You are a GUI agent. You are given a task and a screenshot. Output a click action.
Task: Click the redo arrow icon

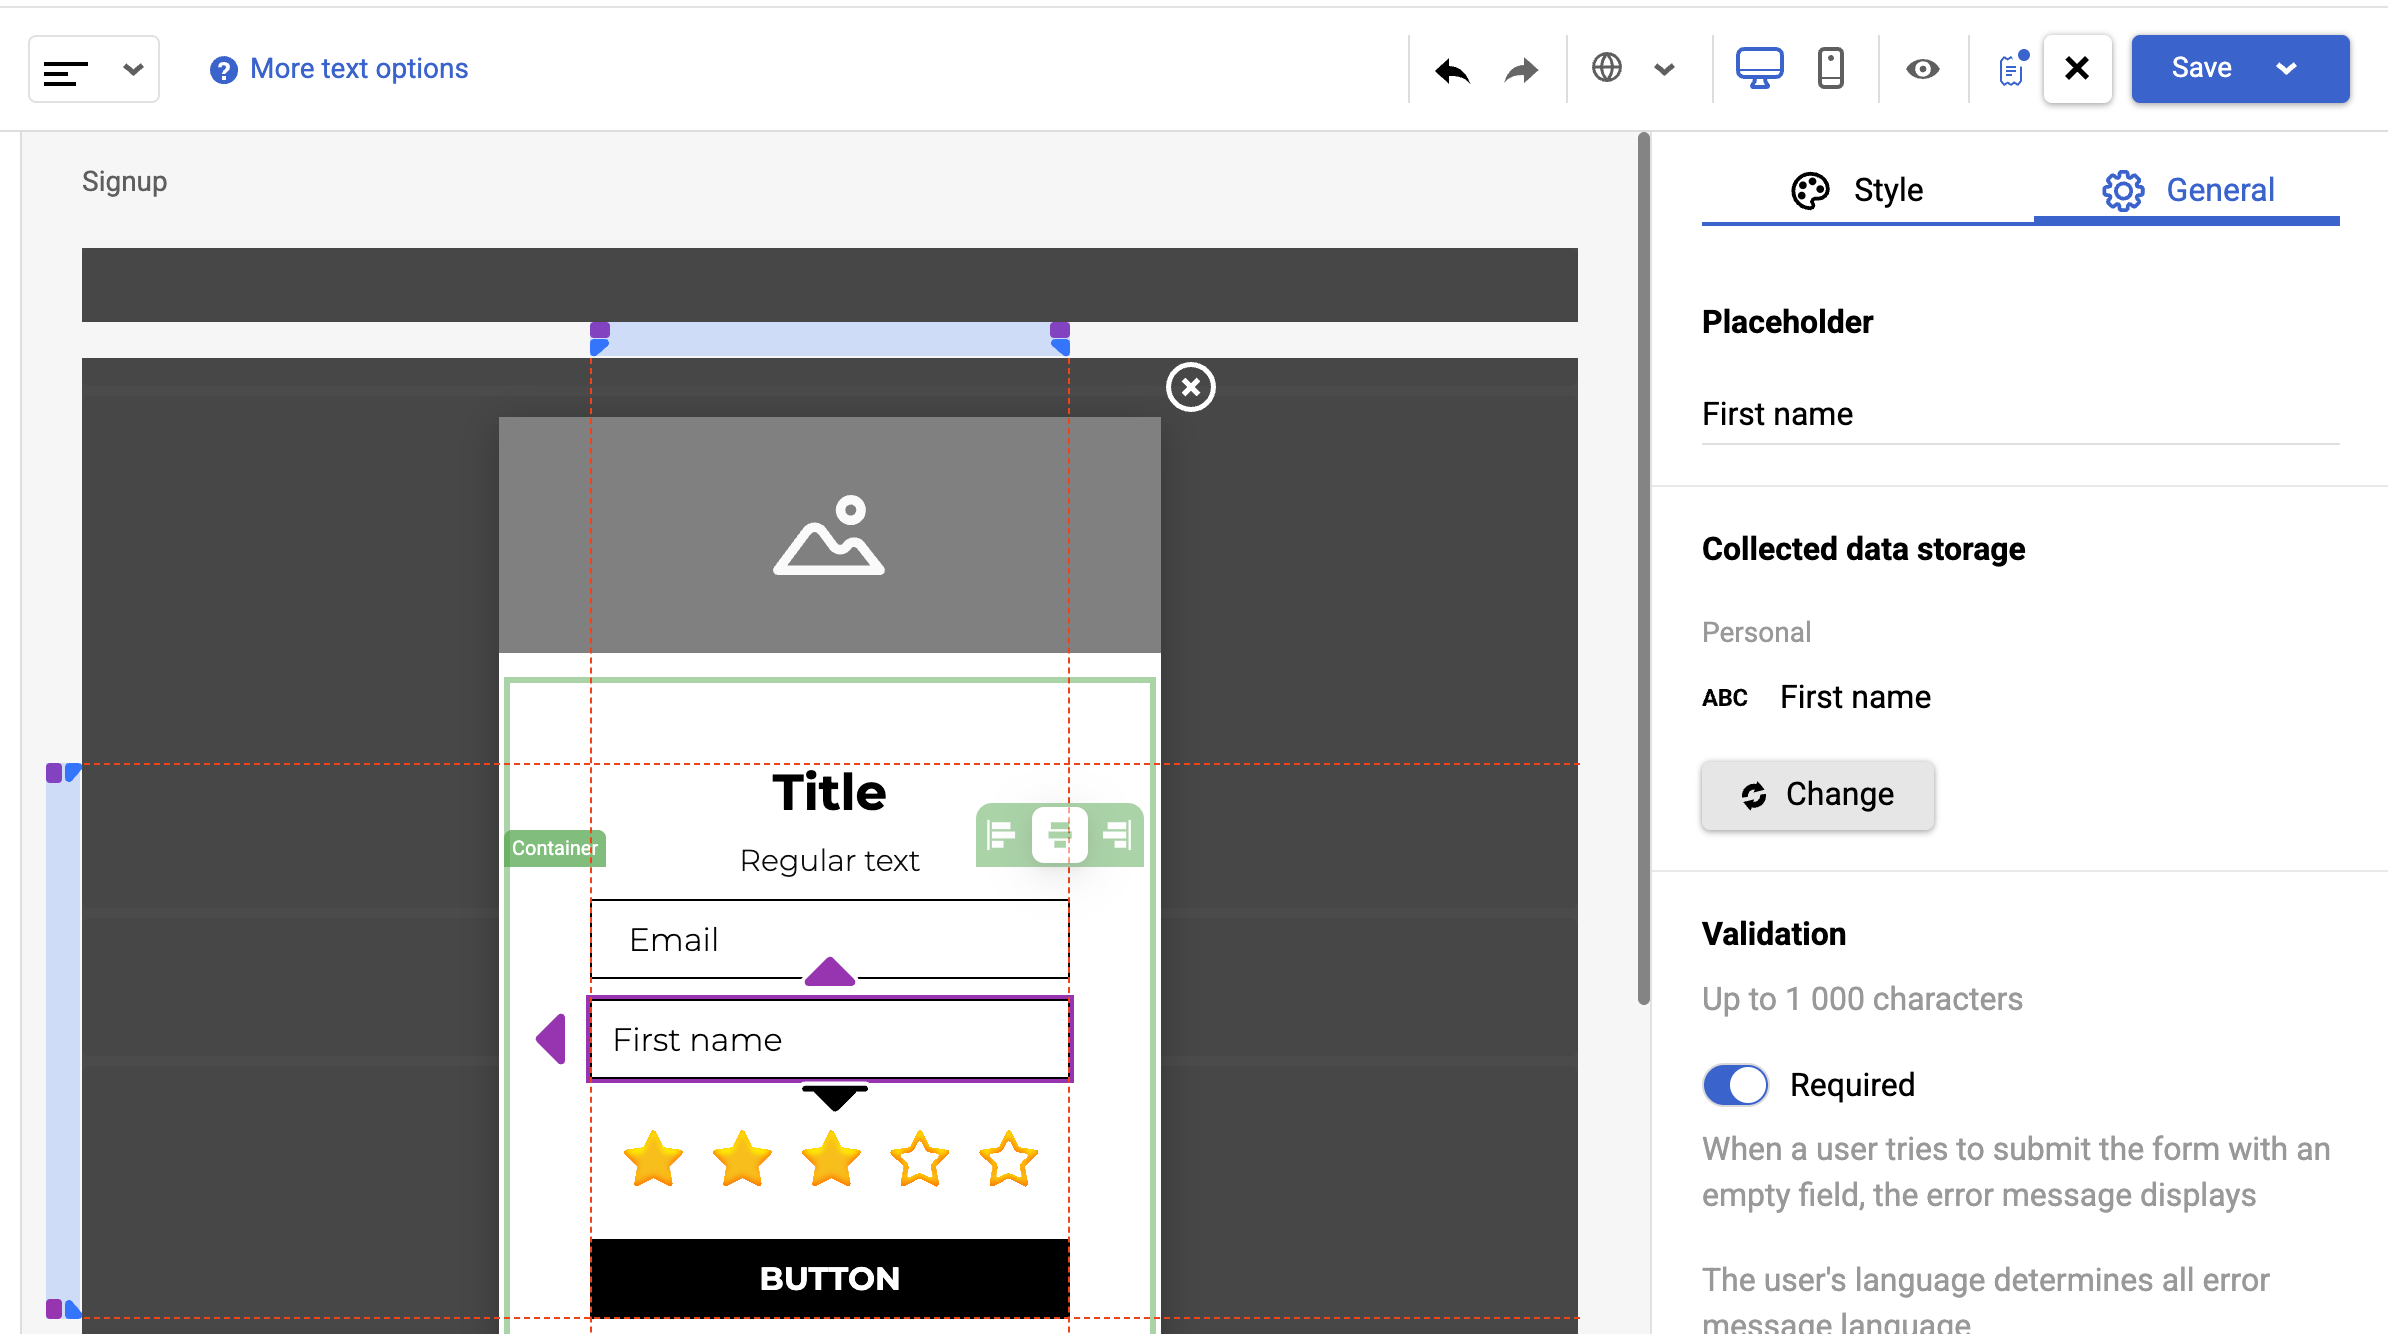1521,70
